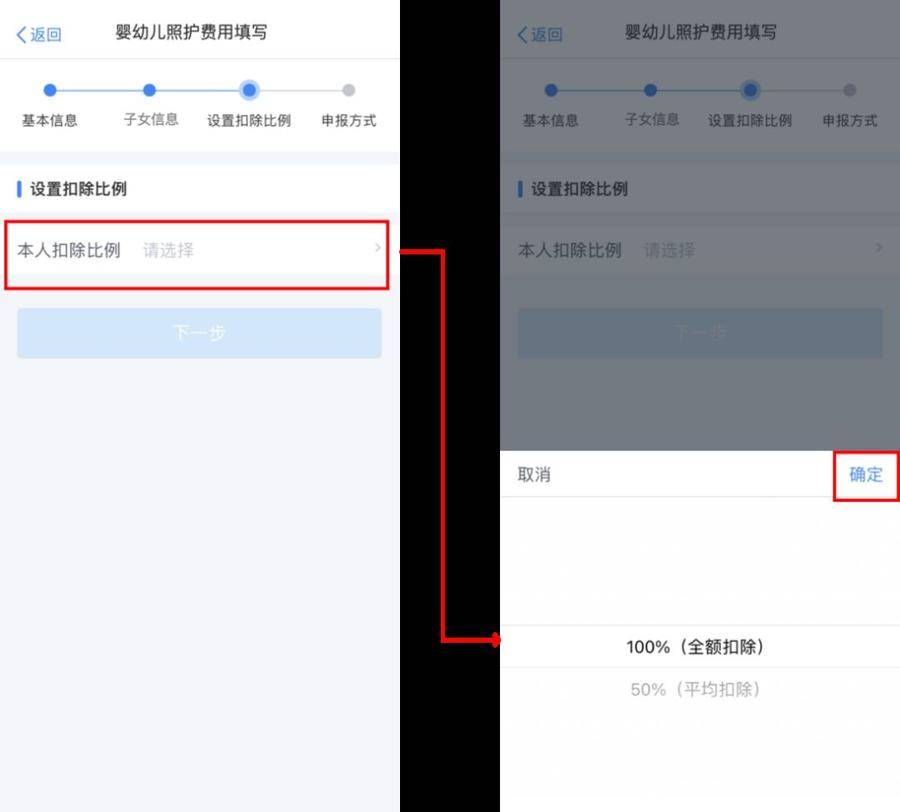Viewport: 900px width, 812px height.
Task: Tap the highlighted 设置扣除比例 step circle
Action: pyautogui.click(x=248, y=89)
